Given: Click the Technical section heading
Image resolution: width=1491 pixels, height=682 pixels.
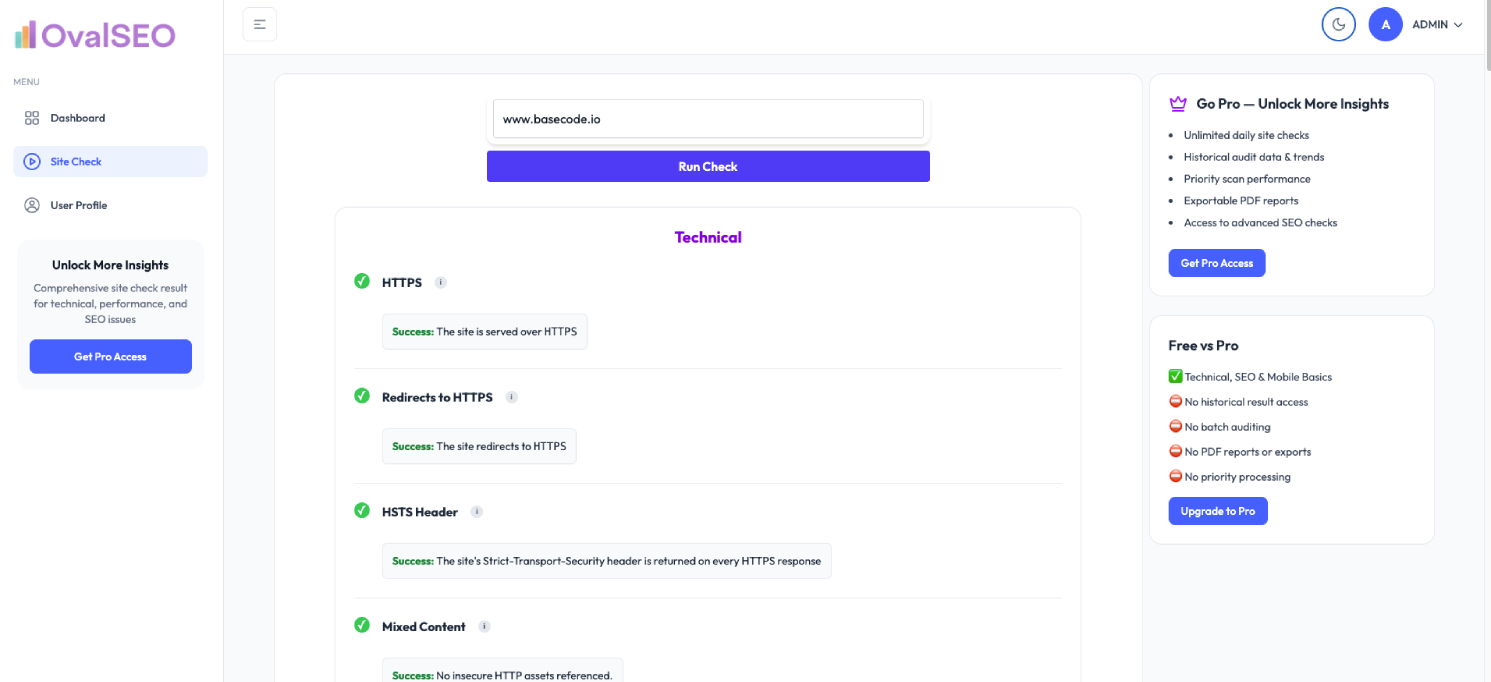Looking at the screenshot, I should click(x=708, y=237).
